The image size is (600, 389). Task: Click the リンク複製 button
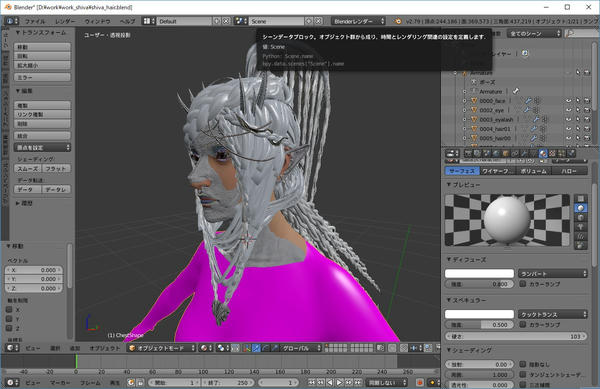pyautogui.click(x=42, y=114)
